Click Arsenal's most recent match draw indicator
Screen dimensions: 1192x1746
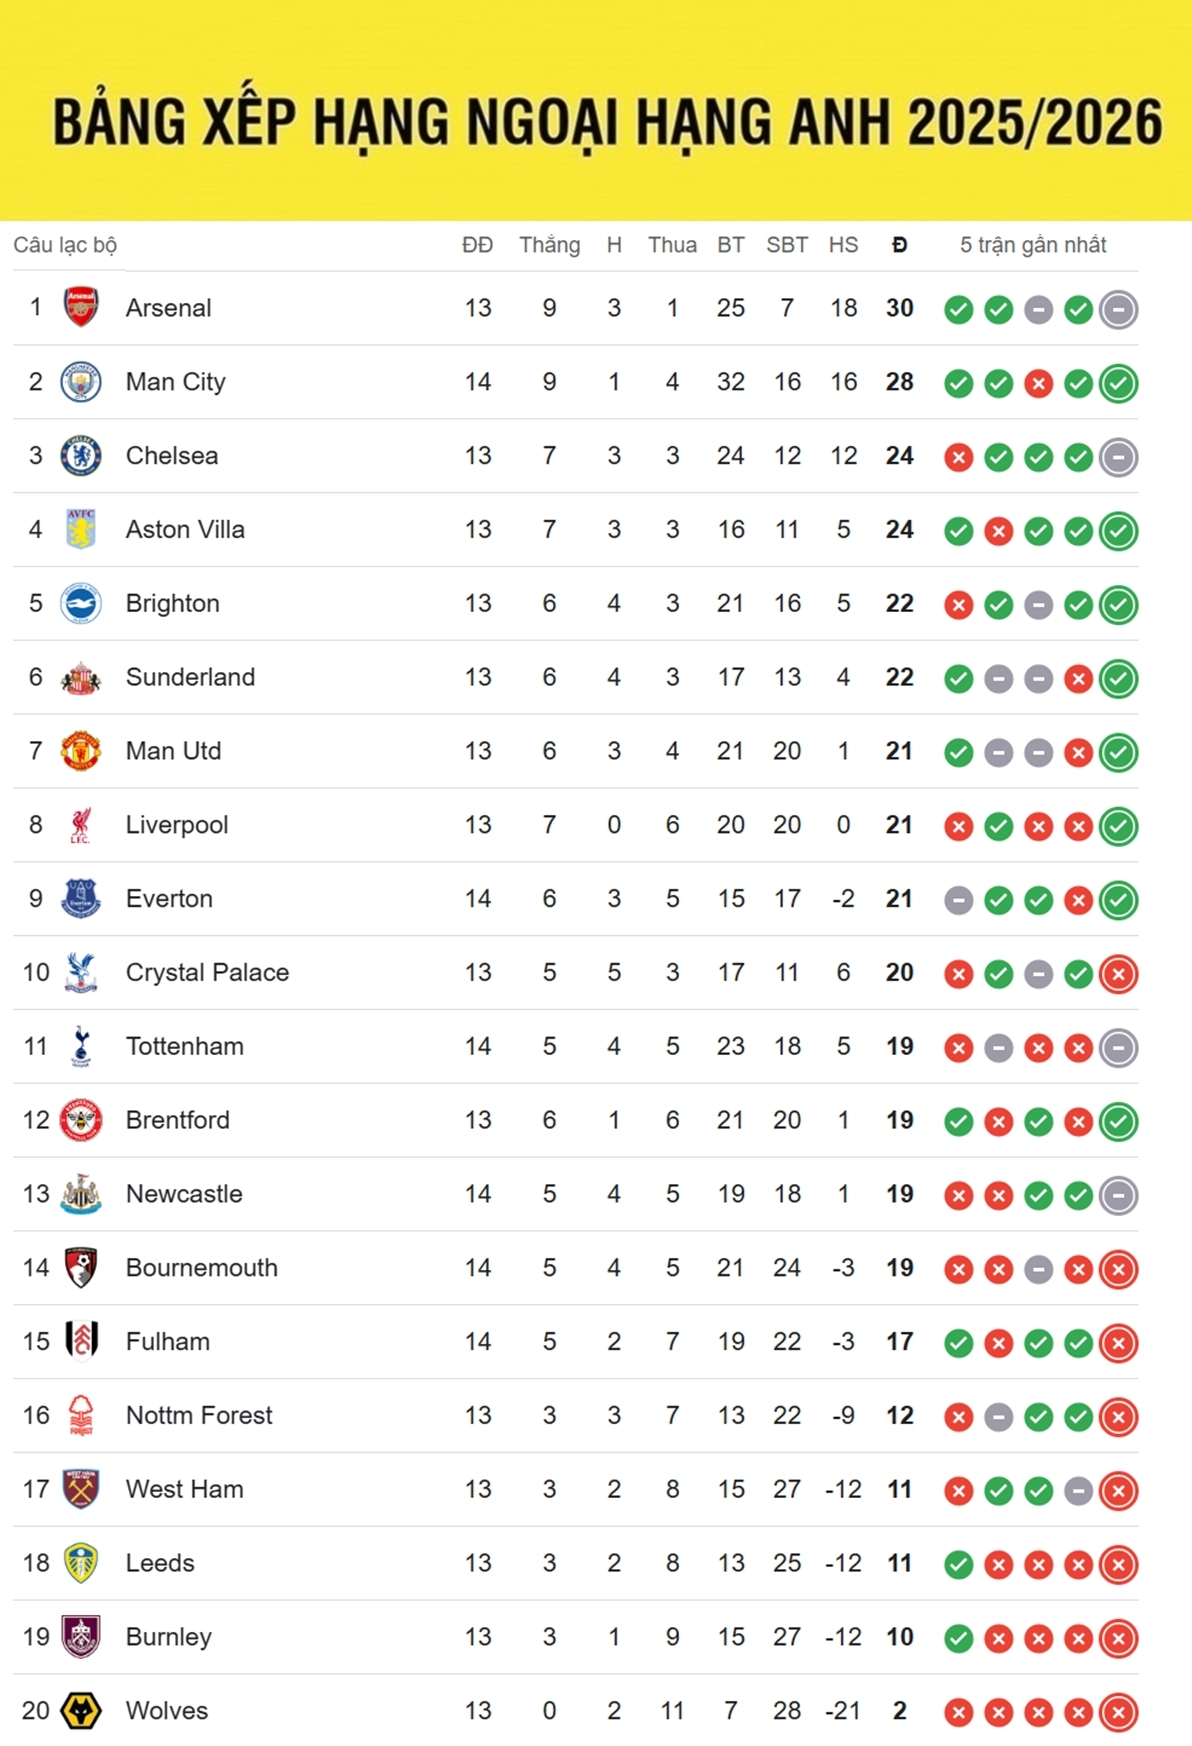(1118, 310)
